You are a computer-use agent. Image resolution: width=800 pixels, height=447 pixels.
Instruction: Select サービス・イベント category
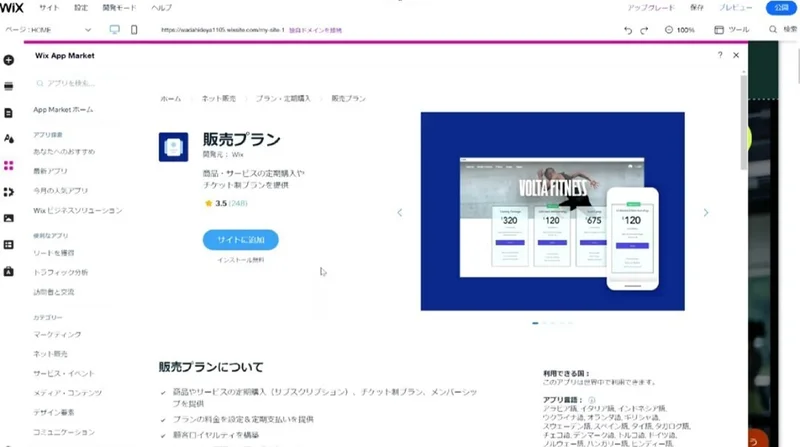click(64, 374)
